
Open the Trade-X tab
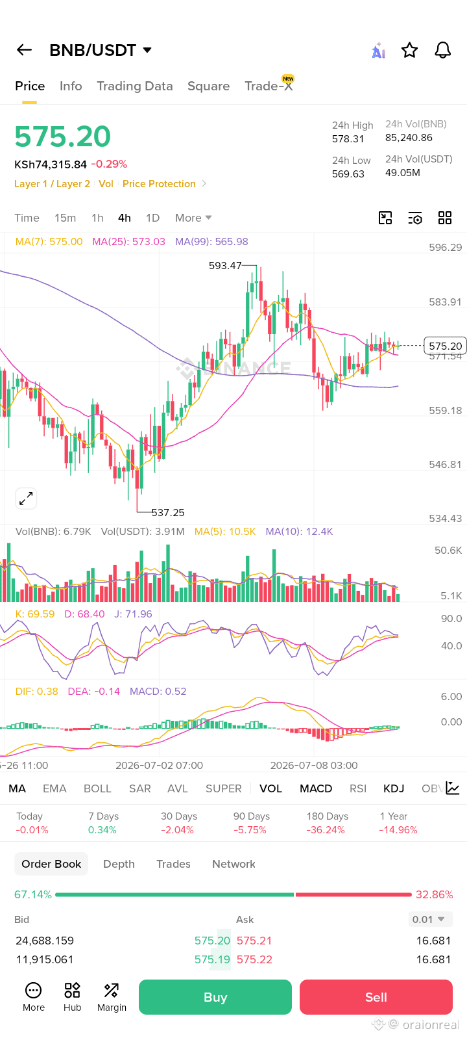tap(269, 86)
